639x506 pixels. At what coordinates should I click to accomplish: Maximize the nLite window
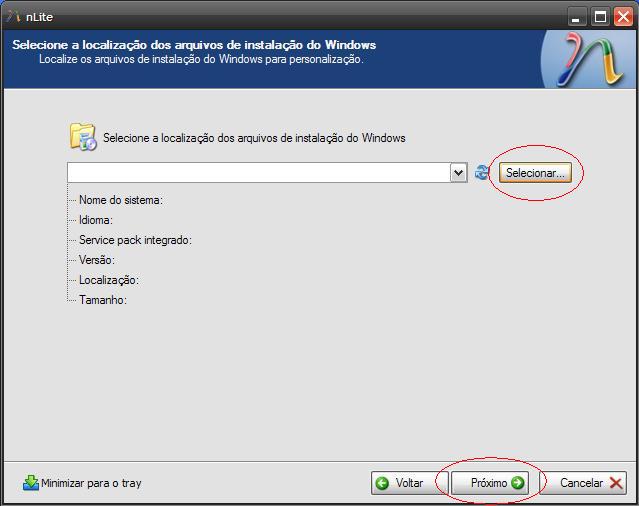[x=600, y=17]
